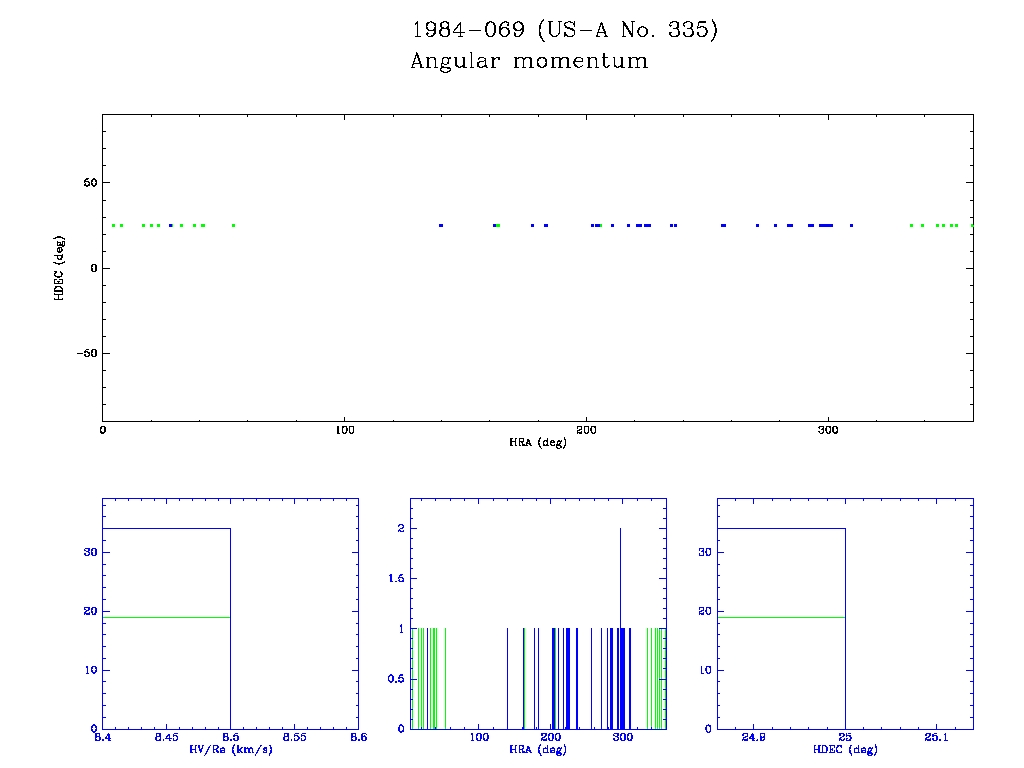Image resolution: width=1024 pixels, height=768 pixels.
Task: Select the isolated green point near HRA 55
Action: click(x=233, y=225)
